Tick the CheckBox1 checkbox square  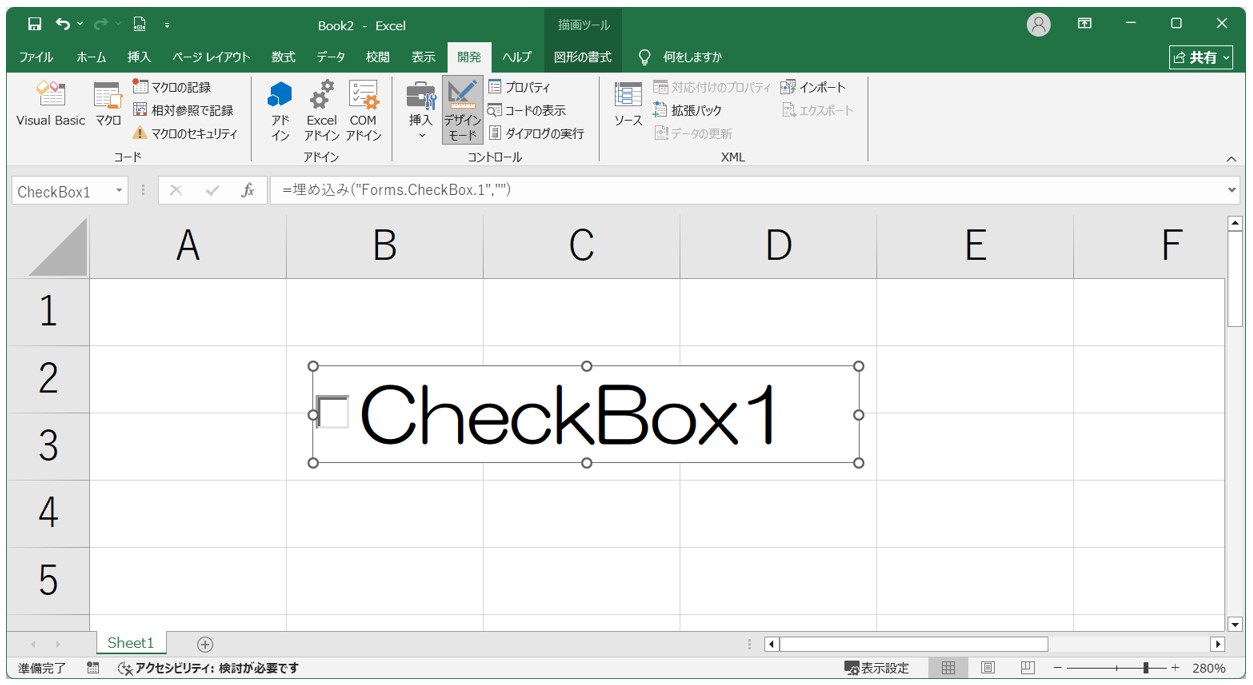pos(332,412)
